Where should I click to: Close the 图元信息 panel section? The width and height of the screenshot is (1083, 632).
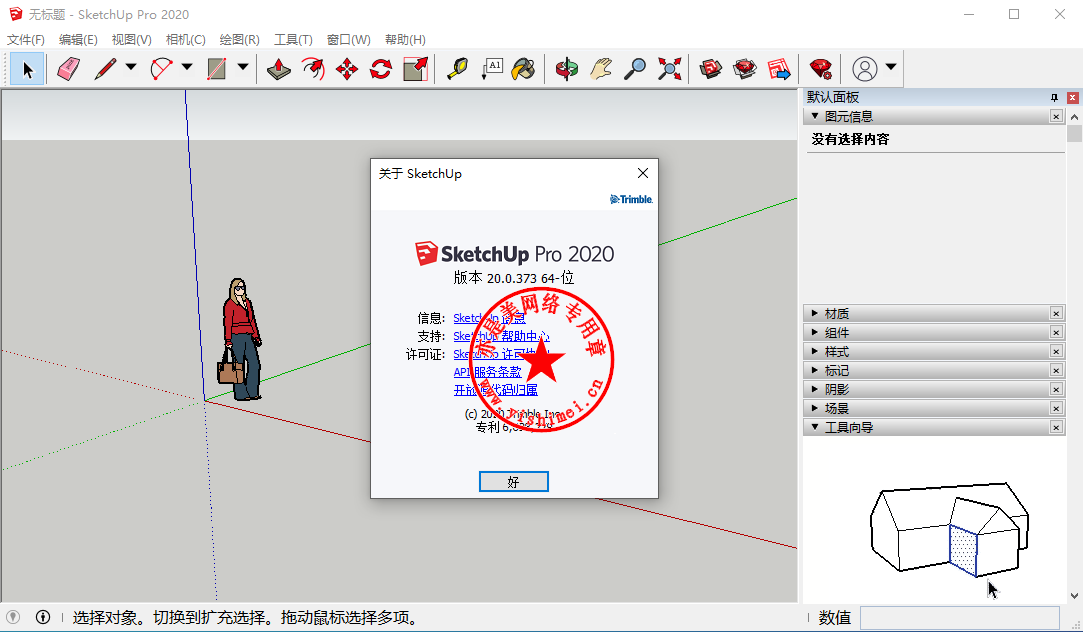(x=1056, y=116)
